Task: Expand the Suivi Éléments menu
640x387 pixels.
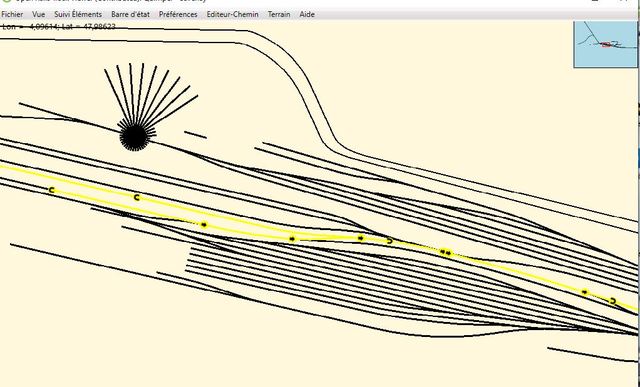Action: click(78, 14)
